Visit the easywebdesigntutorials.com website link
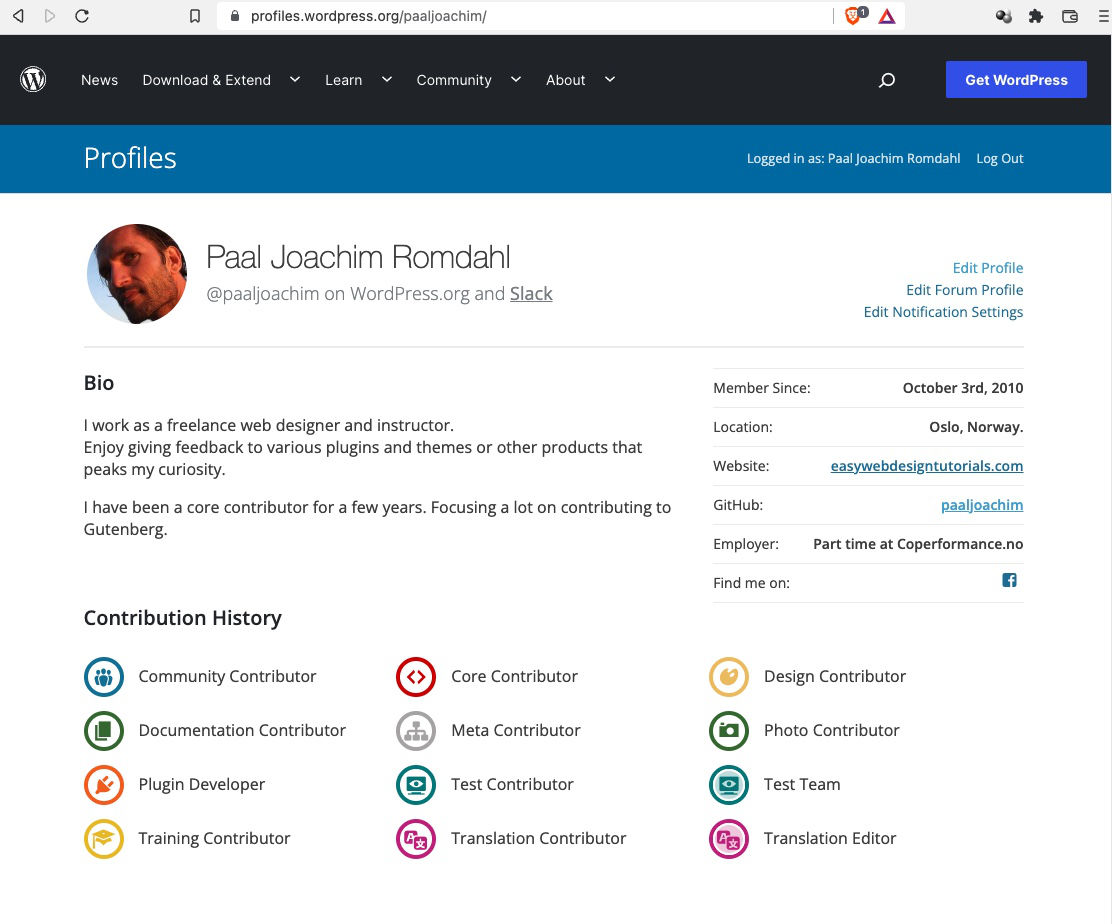Screen dimensions: 1112x924 tap(926, 466)
